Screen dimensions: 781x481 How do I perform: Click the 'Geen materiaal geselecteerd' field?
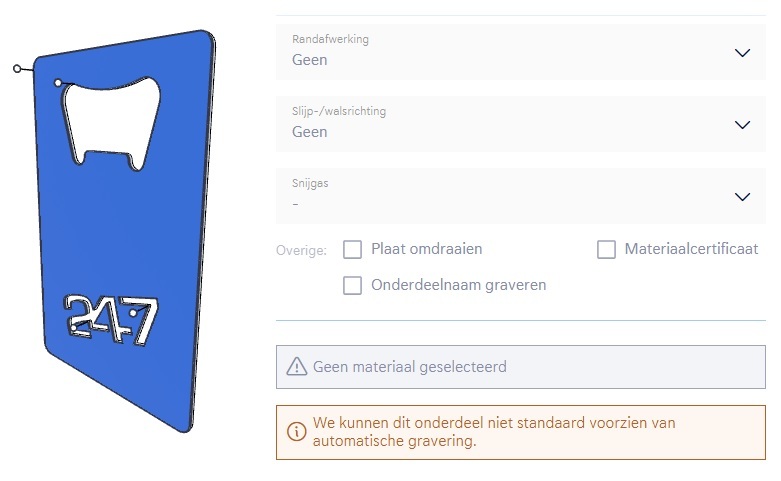point(520,367)
